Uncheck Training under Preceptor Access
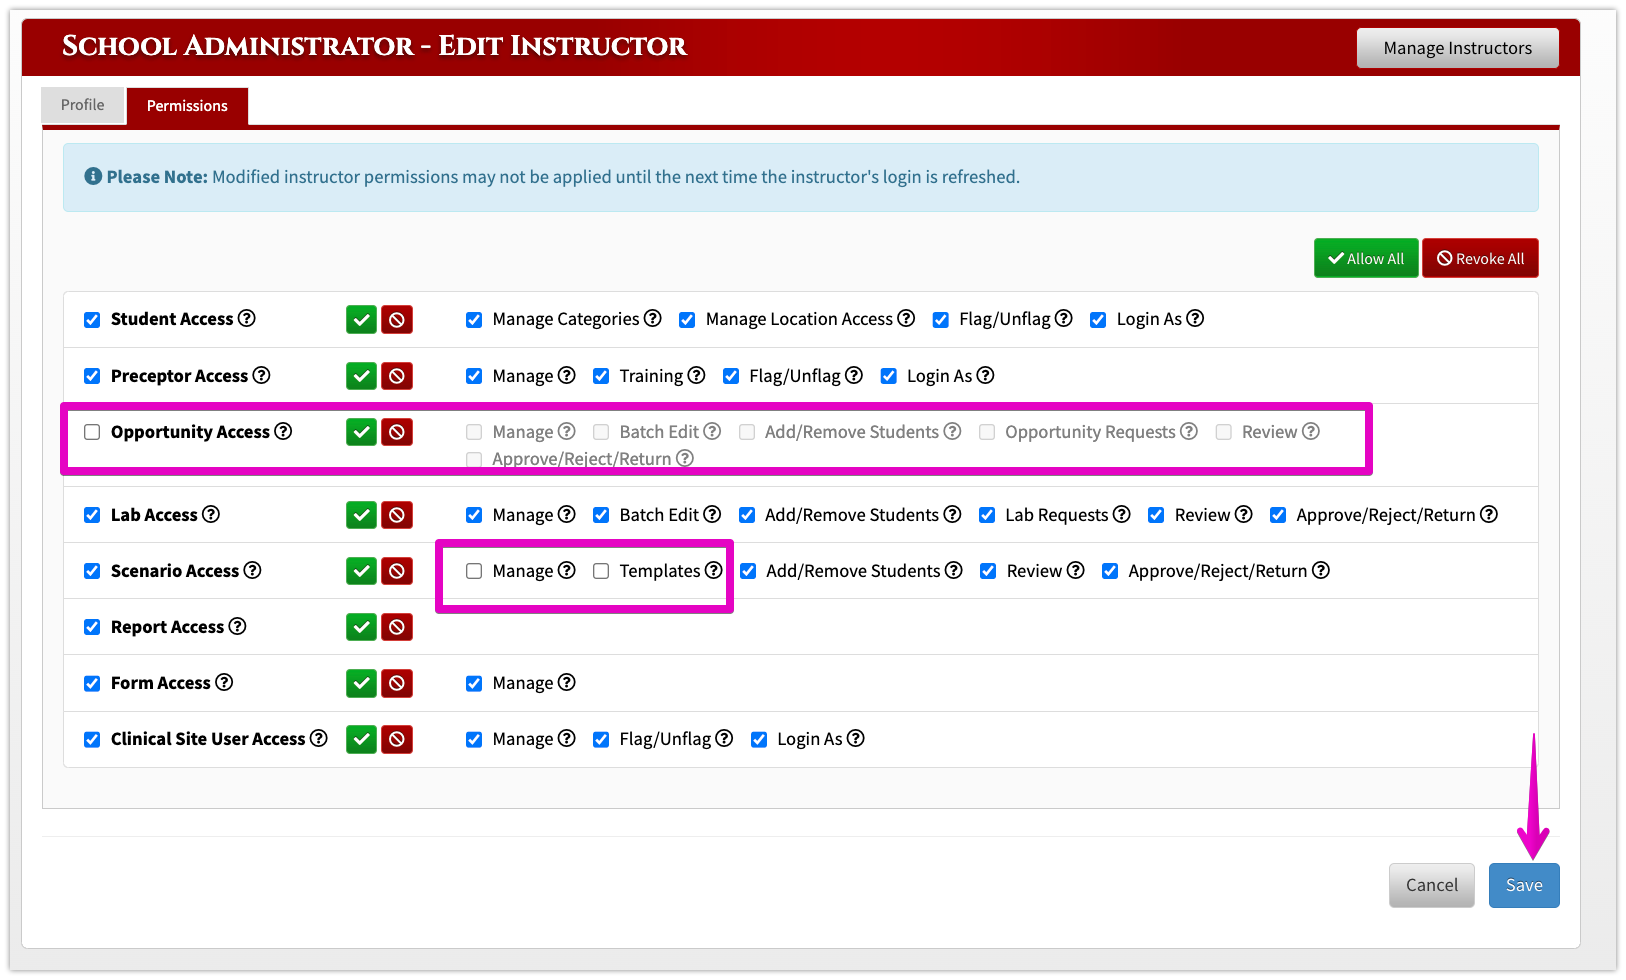Viewport: 1626px width, 980px height. (601, 375)
